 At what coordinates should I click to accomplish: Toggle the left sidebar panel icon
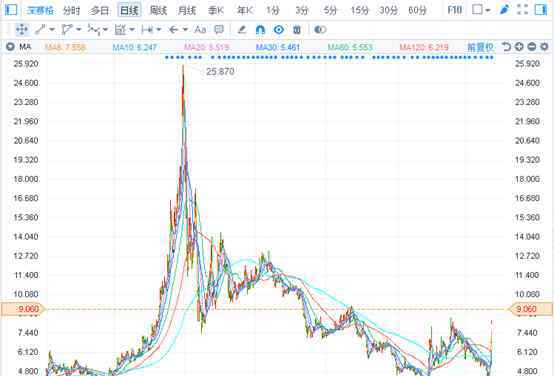tap(11, 10)
